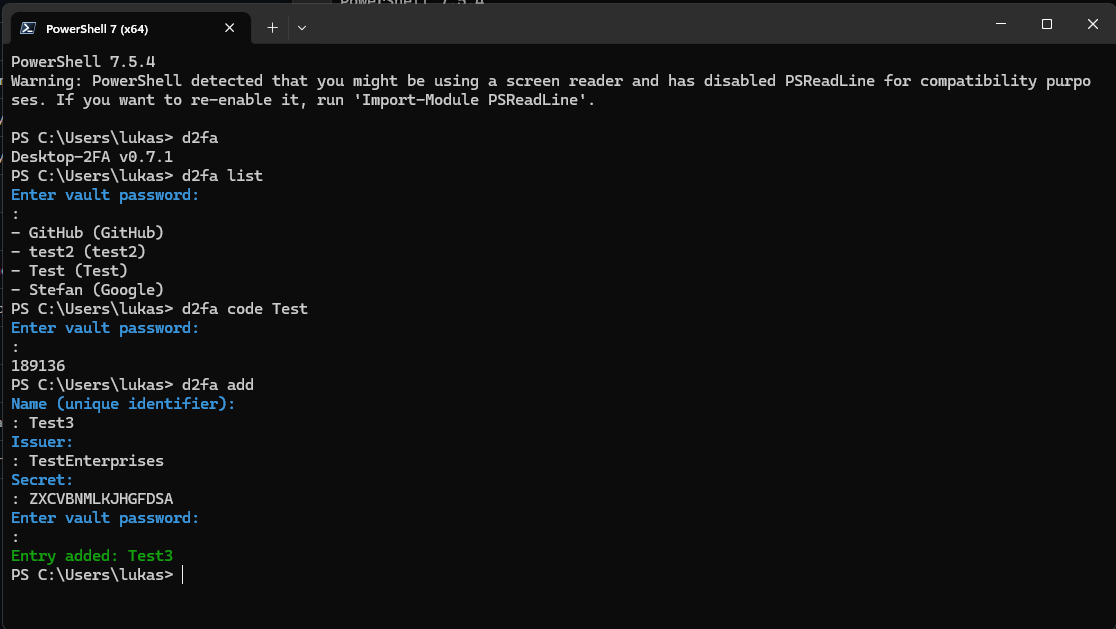Close the PowerShell 7 tab with its X
The image size is (1116, 629).
pos(229,28)
